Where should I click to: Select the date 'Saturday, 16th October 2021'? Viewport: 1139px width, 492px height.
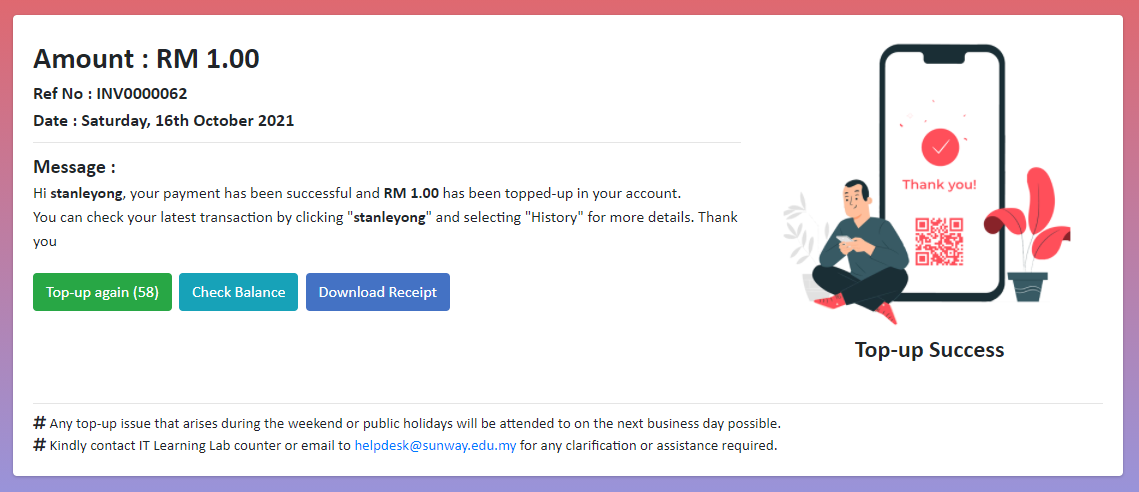(x=187, y=121)
